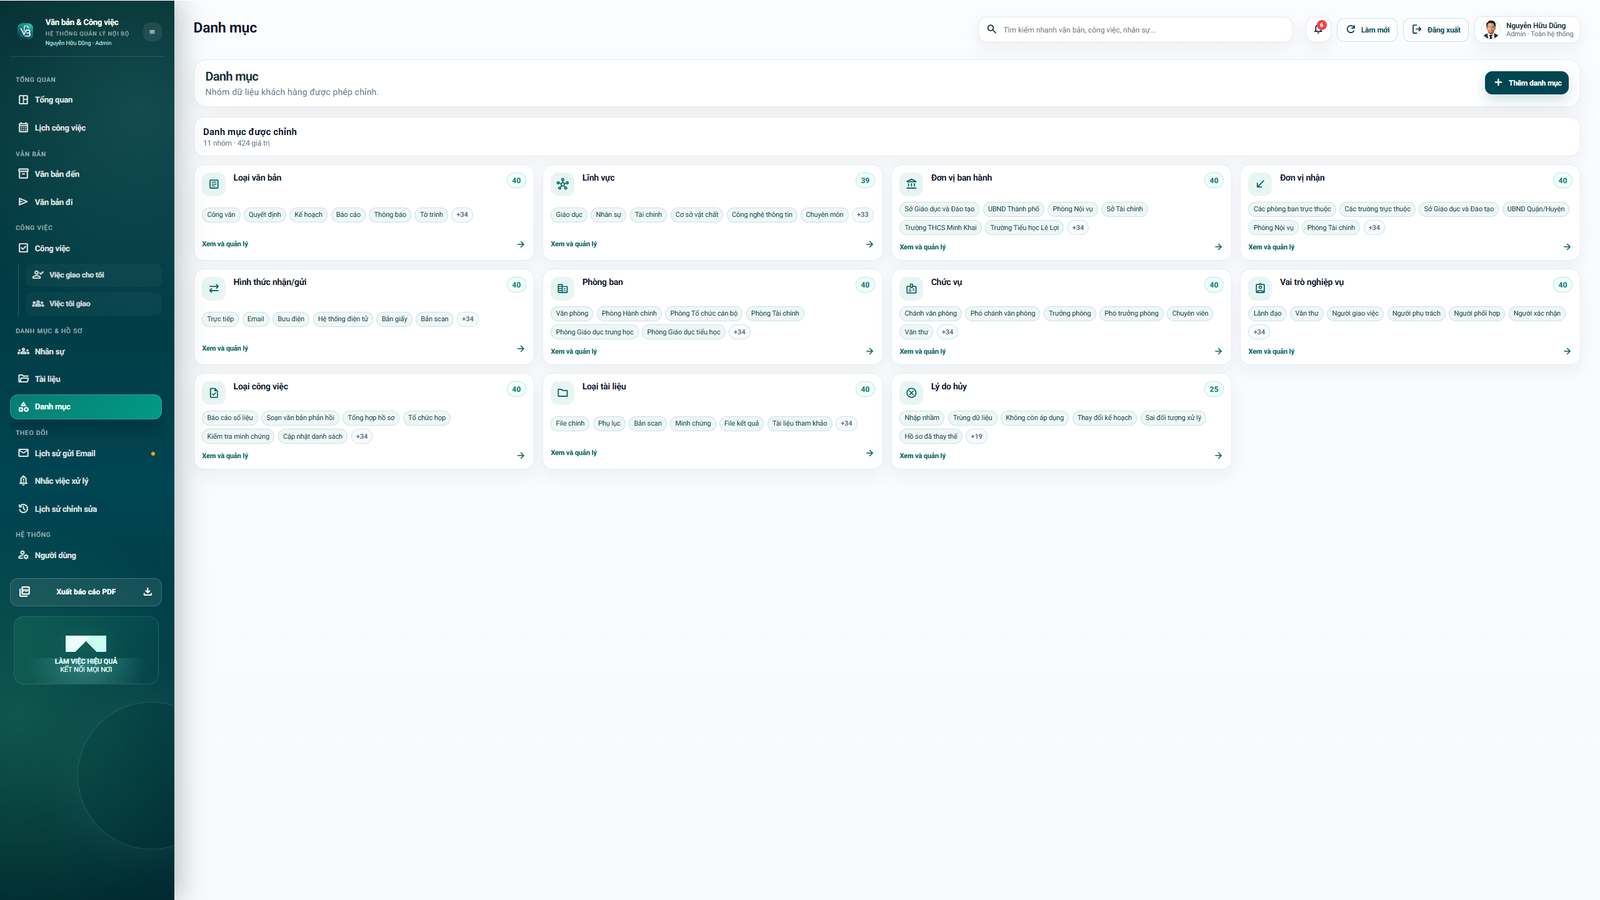Click the Thêm danh mục button
This screenshot has height=900, width=1600.
pyautogui.click(x=1526, y=83)
